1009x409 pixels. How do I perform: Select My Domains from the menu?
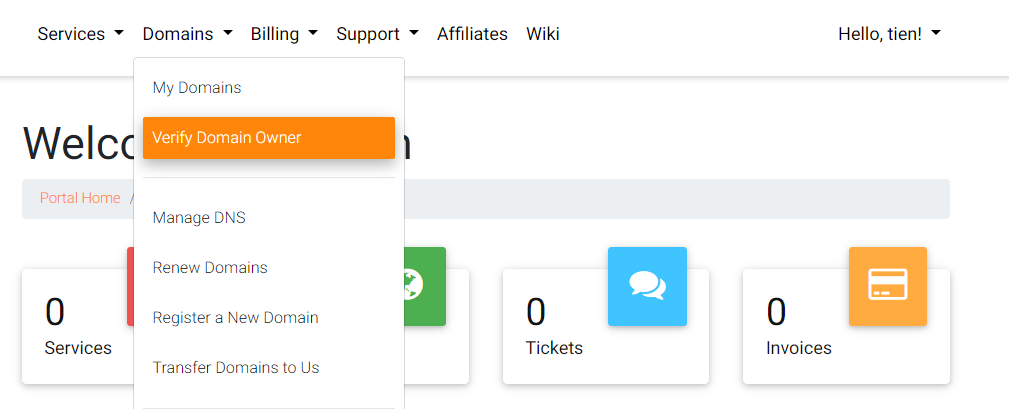pyautogui.click(x=197, y=88)
